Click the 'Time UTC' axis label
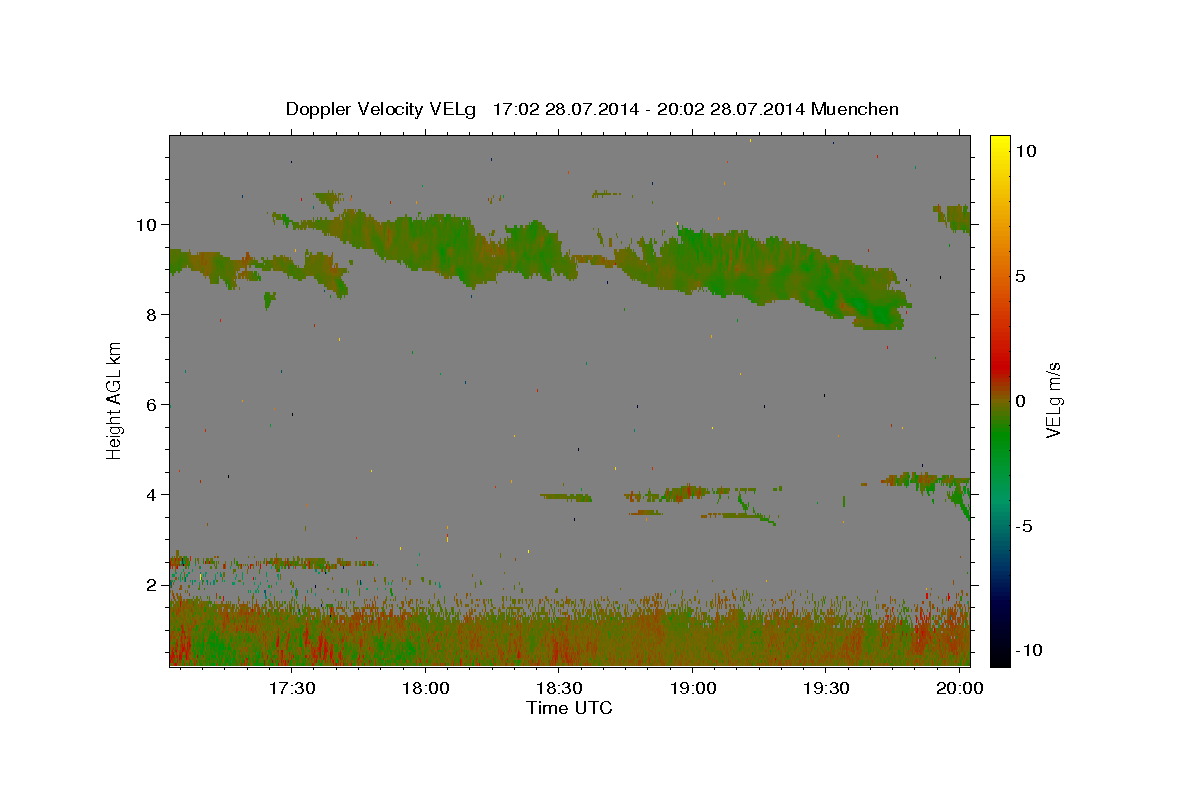 click(x=569, y=709)
